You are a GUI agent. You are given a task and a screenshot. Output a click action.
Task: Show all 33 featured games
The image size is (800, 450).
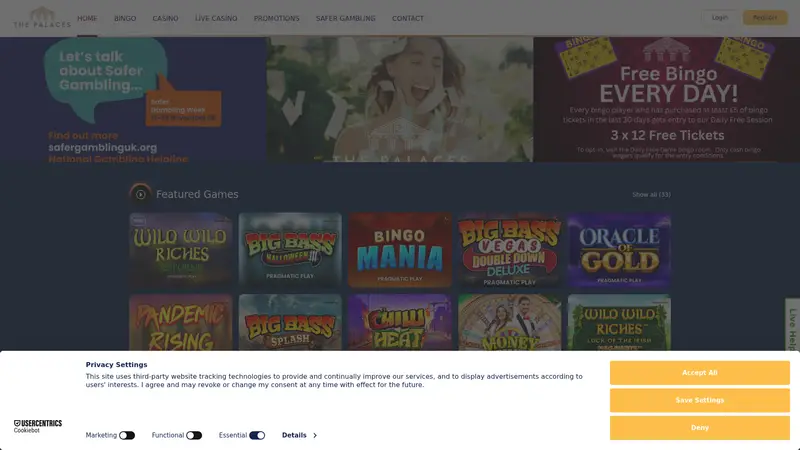coord(651,194)
